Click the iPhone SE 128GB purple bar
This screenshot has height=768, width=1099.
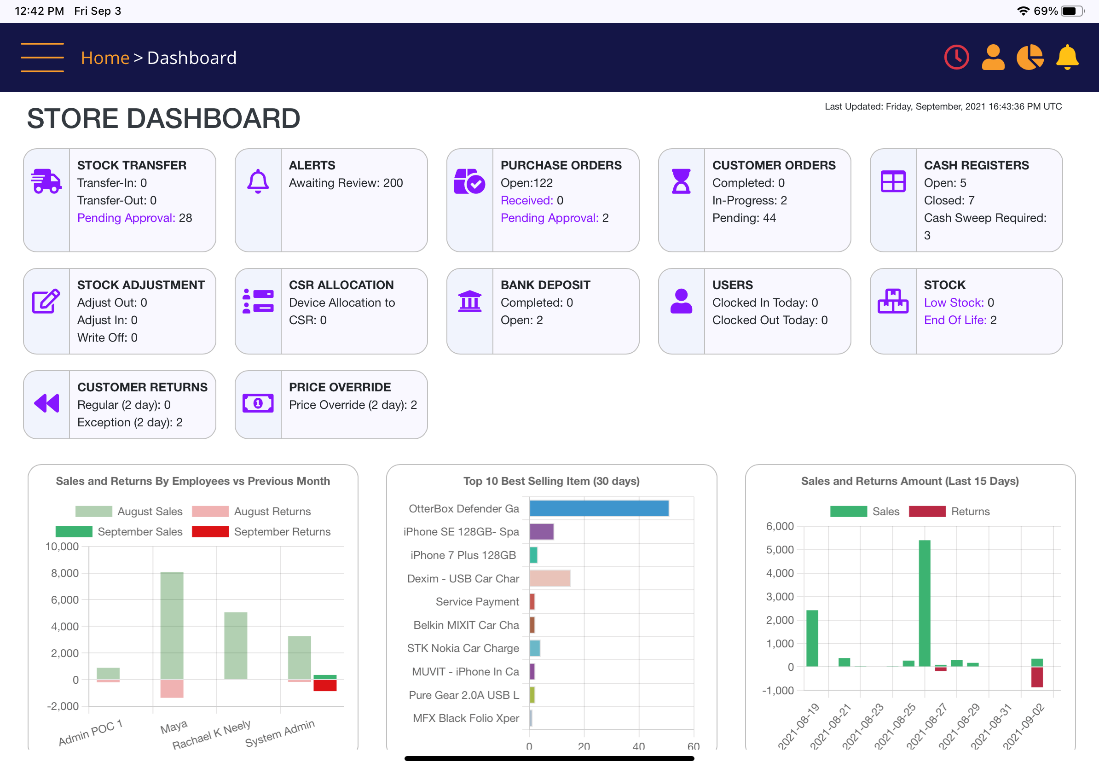pos(542,531)
